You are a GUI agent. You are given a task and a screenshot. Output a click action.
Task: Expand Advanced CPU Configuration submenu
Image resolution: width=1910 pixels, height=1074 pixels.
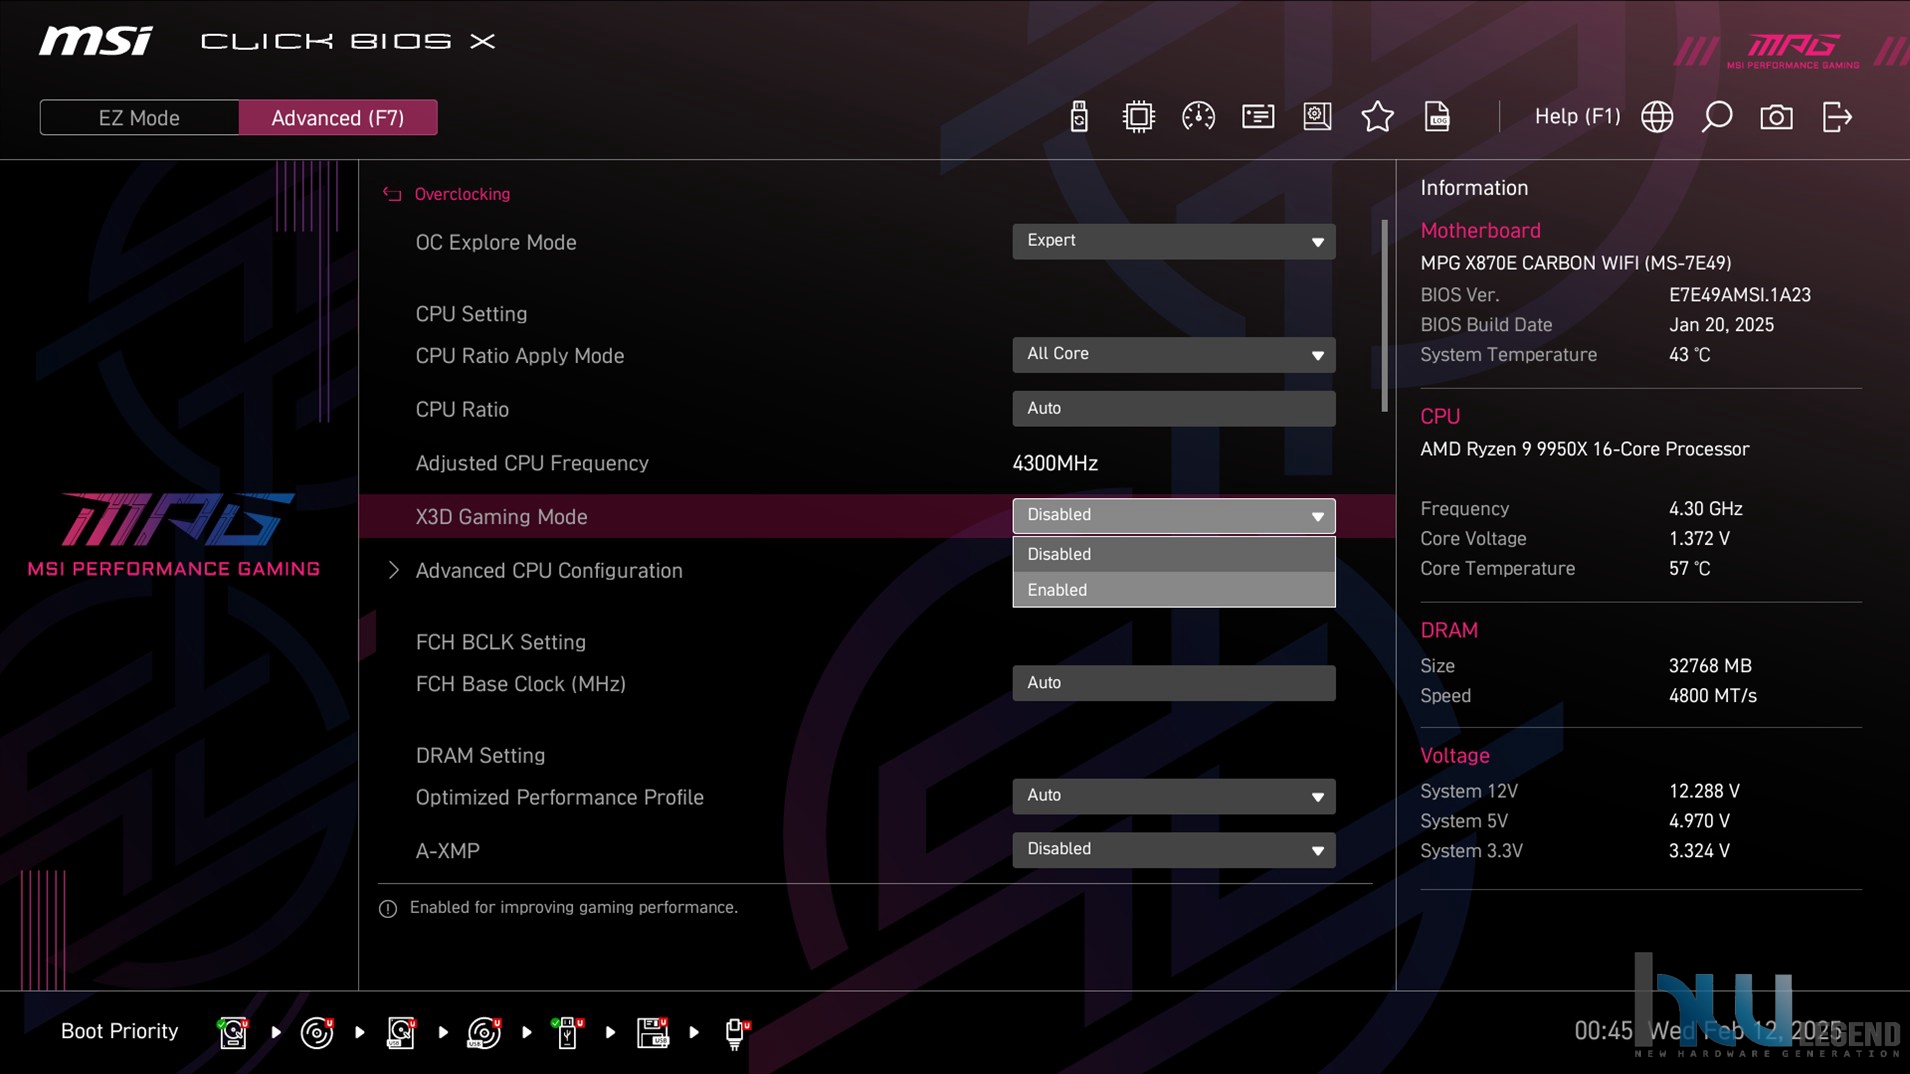[548, 570]
